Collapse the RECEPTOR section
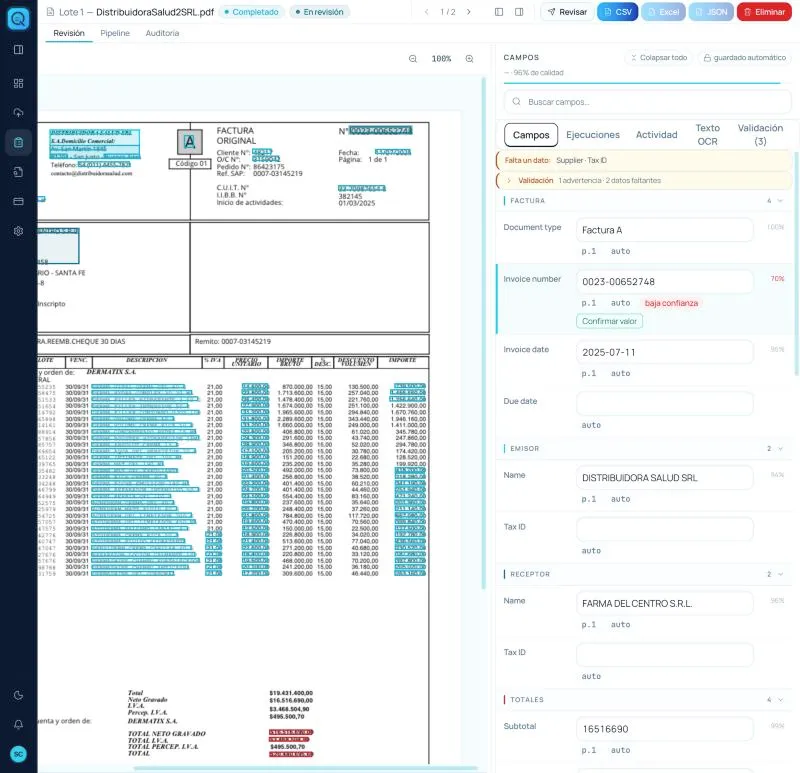Image resolution: width=800 pixels, height=773 pixels. point(780,574)
